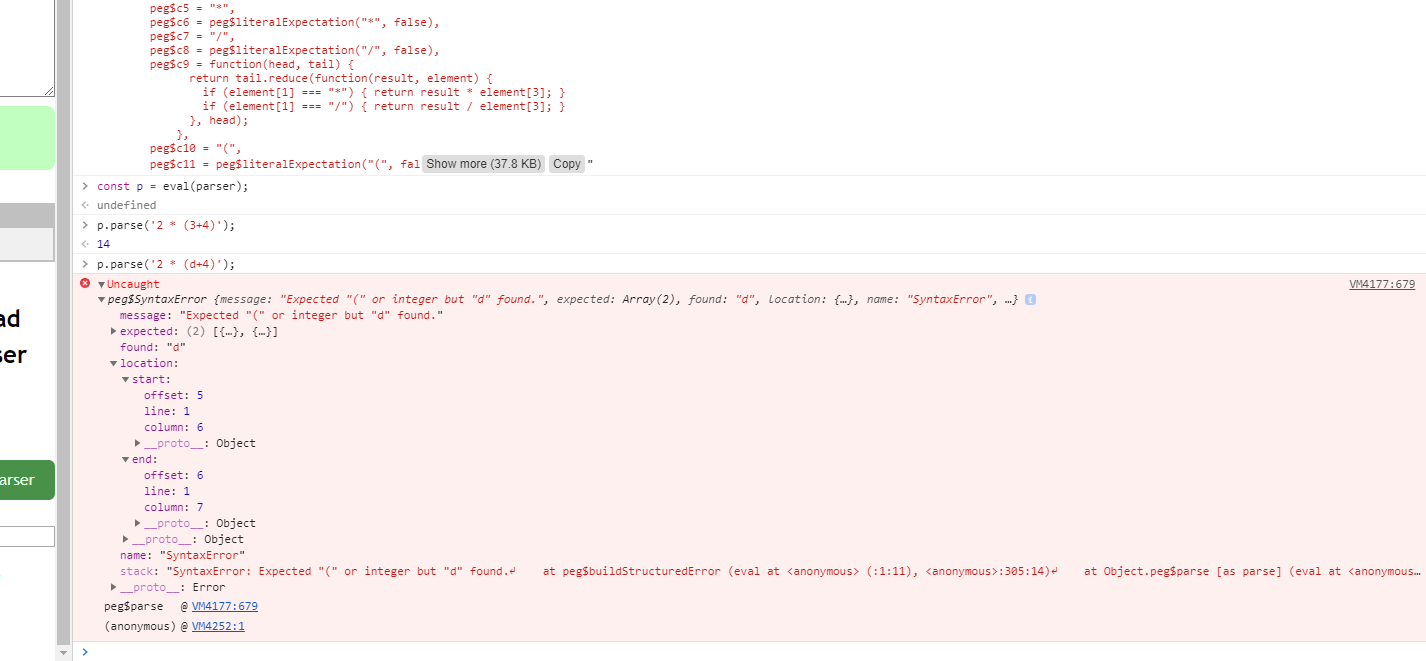
Task: Click the green parser button on the page
Action: pos(27,479)
